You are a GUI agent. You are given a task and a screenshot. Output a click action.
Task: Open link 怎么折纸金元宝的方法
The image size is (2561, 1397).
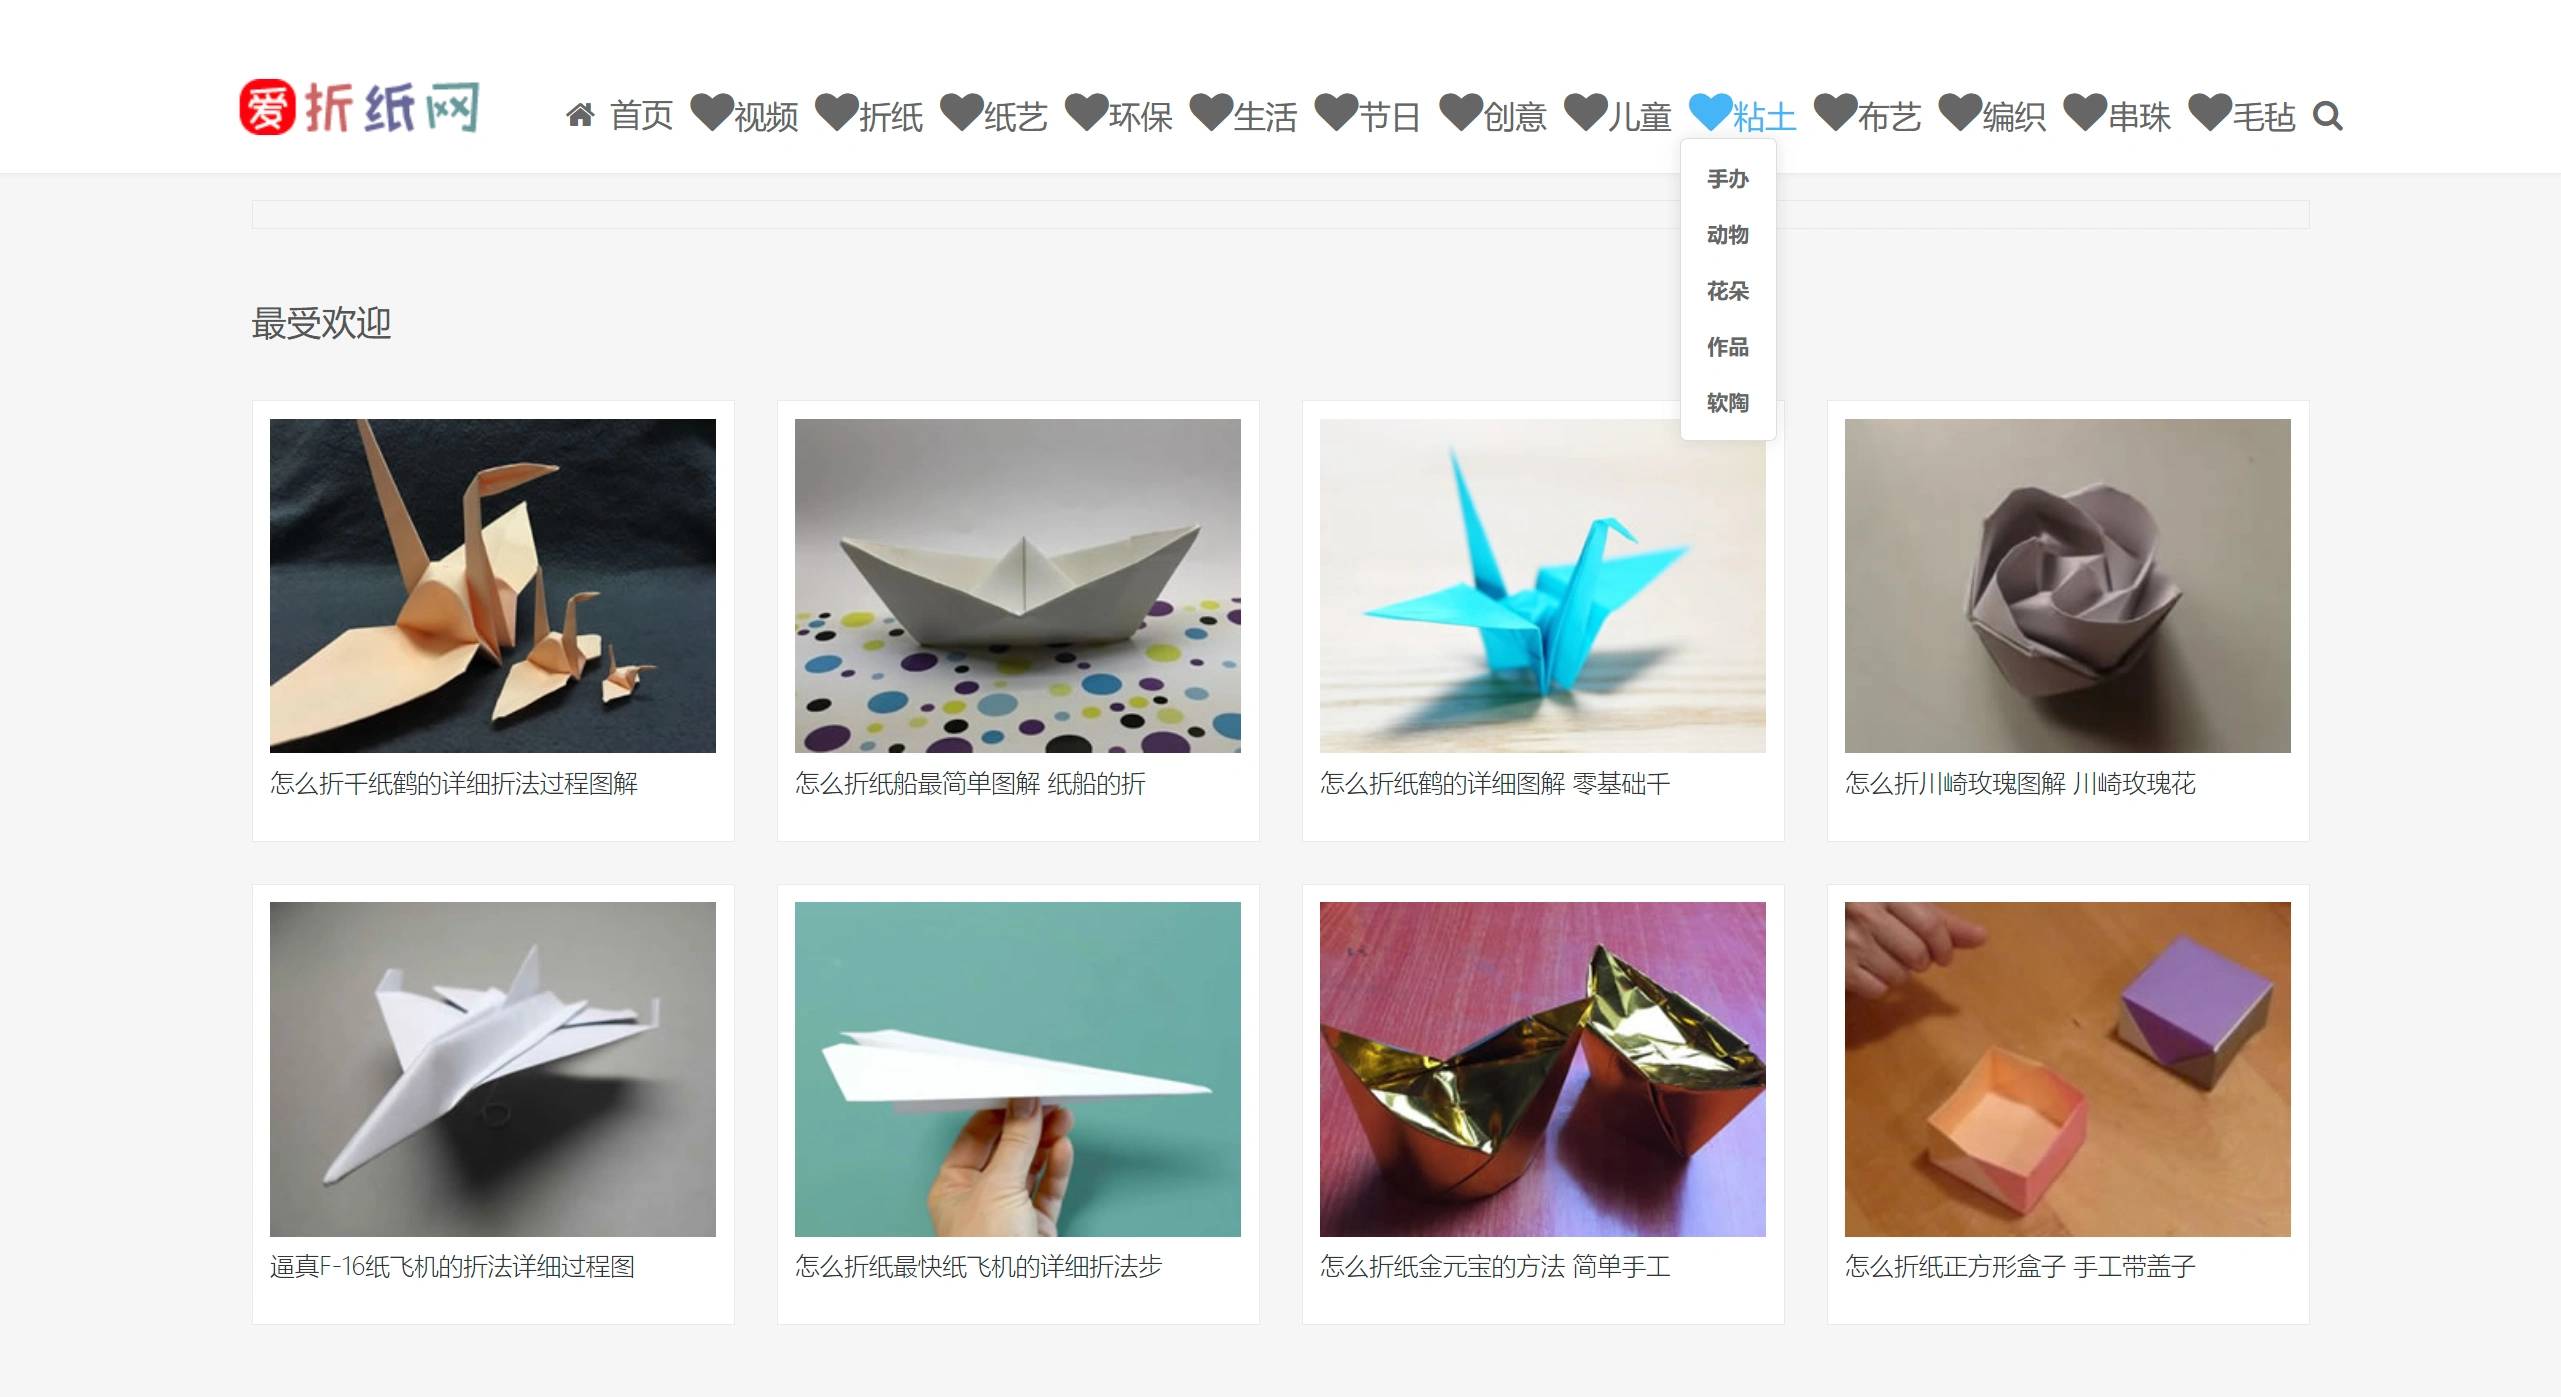[x=1443, y=1267]
